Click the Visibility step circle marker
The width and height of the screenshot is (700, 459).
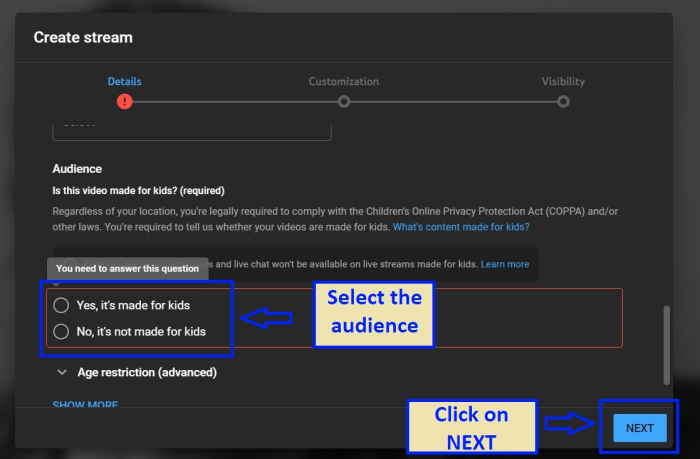click(563, 102)
